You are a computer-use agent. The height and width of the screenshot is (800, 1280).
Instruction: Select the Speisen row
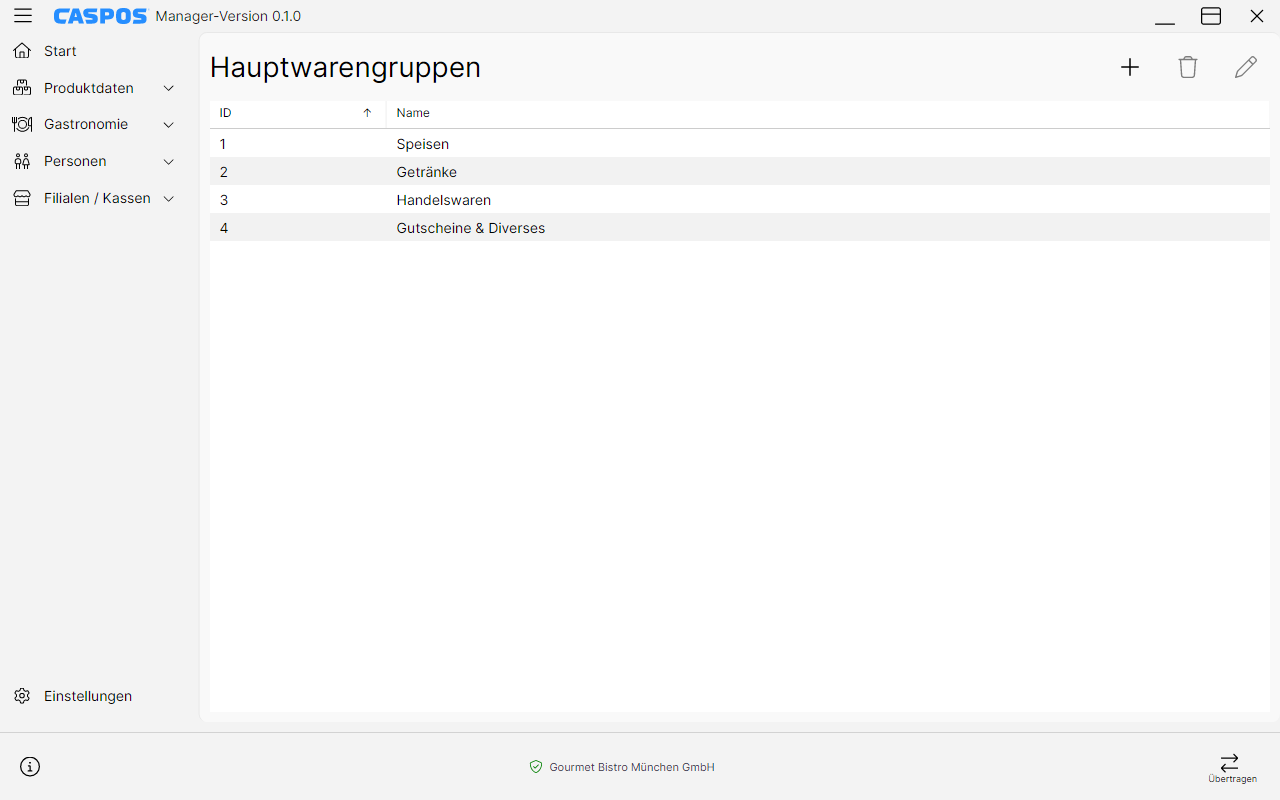click(740, 144)
